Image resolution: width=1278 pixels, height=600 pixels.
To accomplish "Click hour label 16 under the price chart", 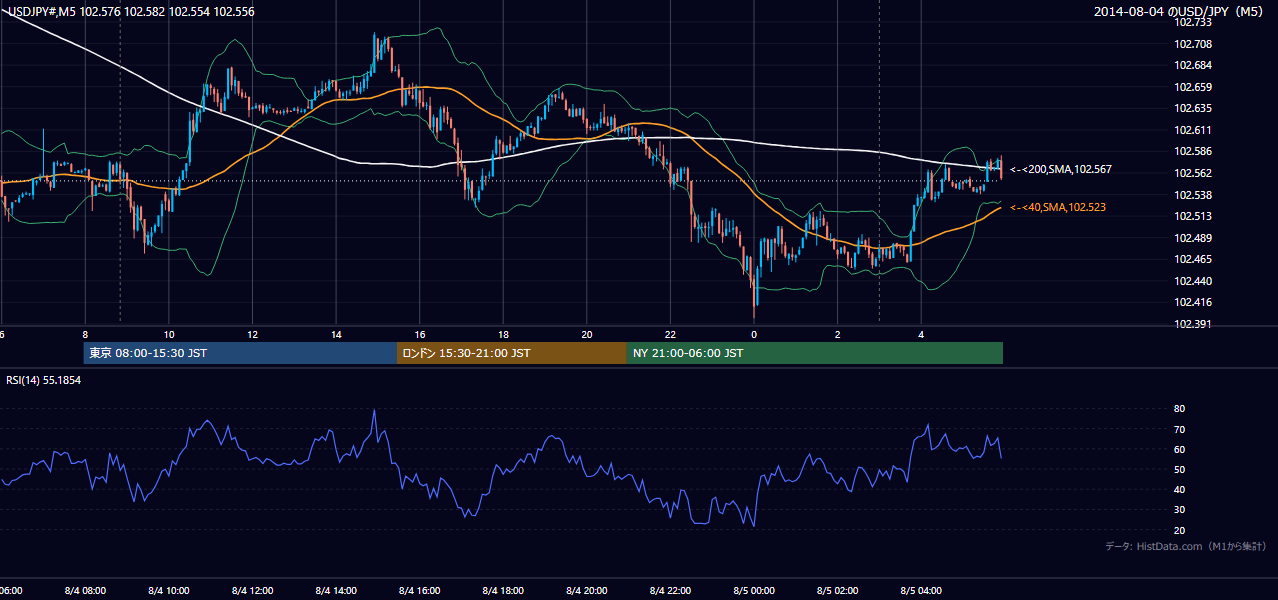I will click(420, 334).
